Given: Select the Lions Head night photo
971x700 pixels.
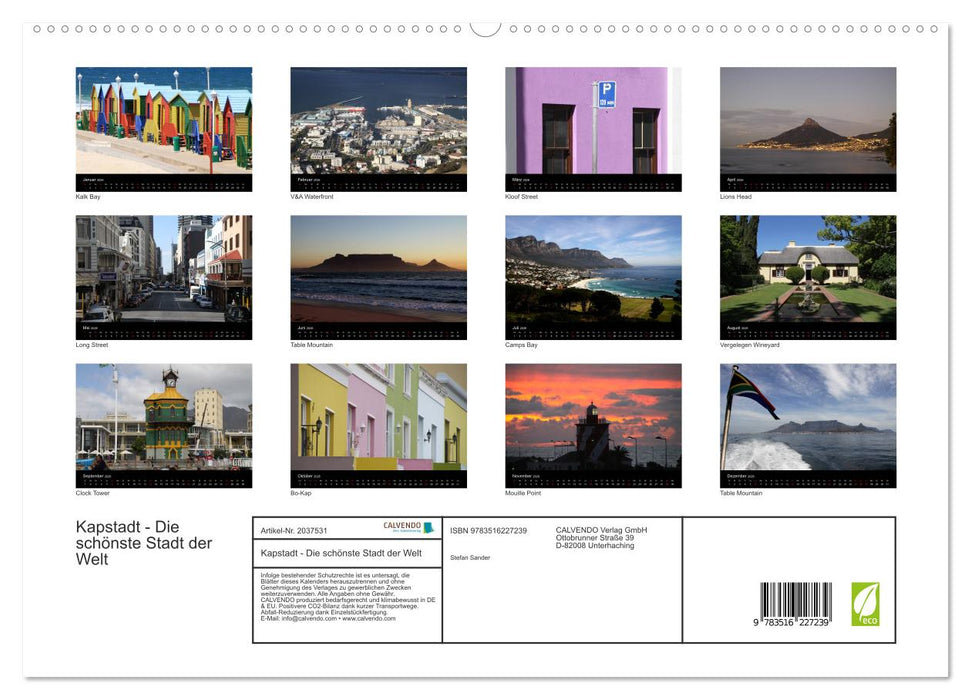Looking at the screenshot, I should pyautogui.click(x=807, y=125).
